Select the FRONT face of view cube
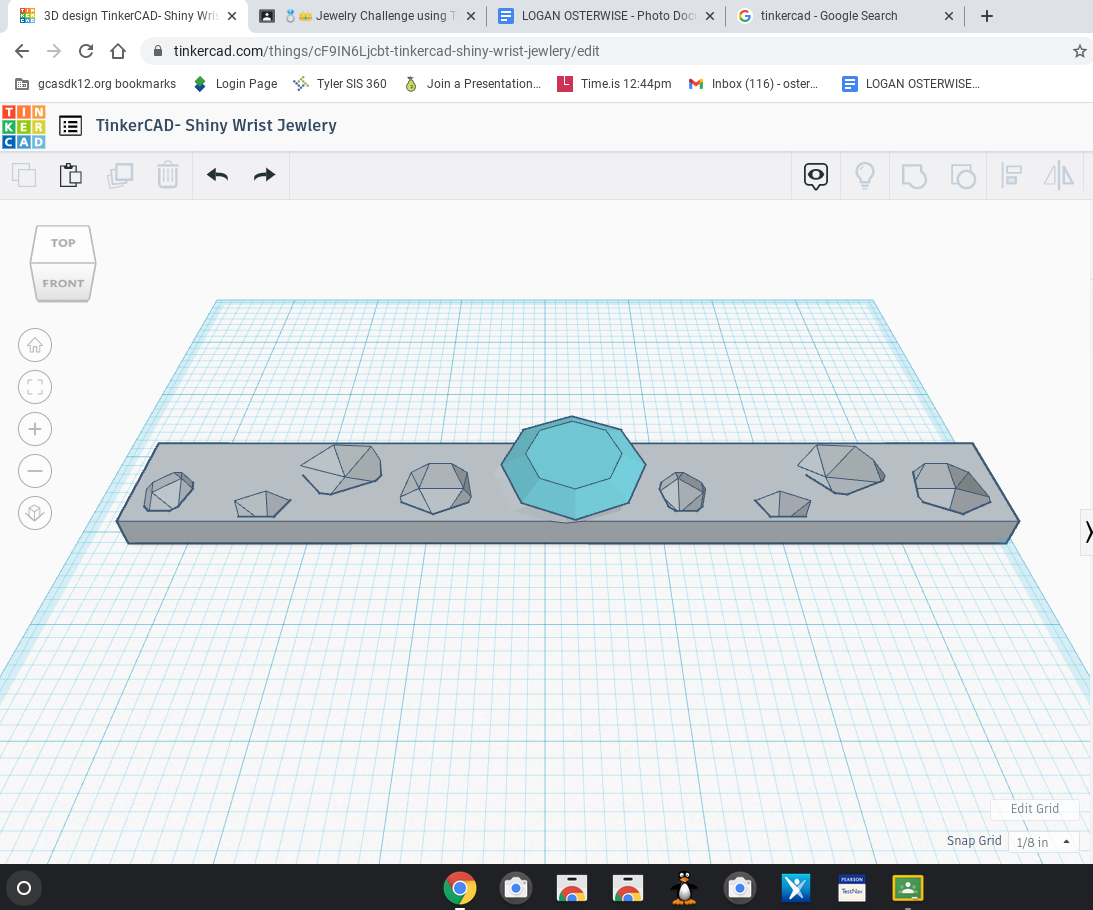The height and width of the screenshot is (910, 1093). click(63, 283)
